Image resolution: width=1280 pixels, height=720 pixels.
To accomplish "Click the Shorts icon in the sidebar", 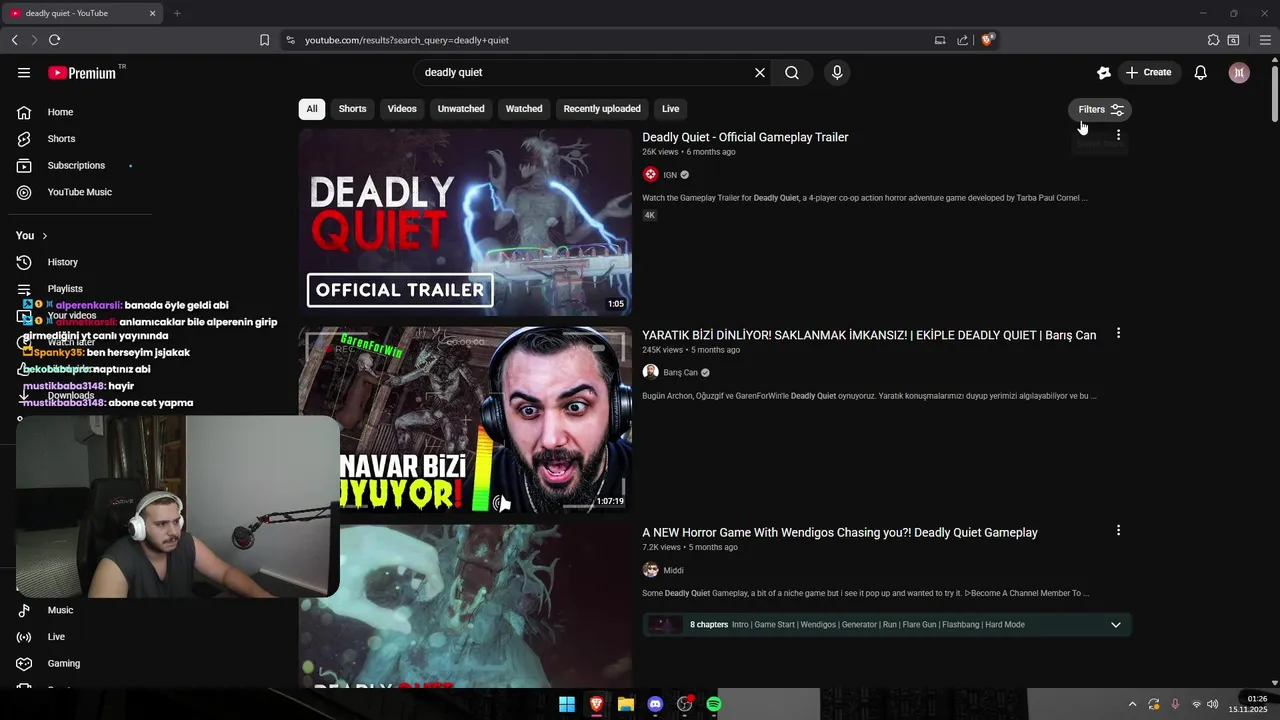I will click(x=24, y=139).
